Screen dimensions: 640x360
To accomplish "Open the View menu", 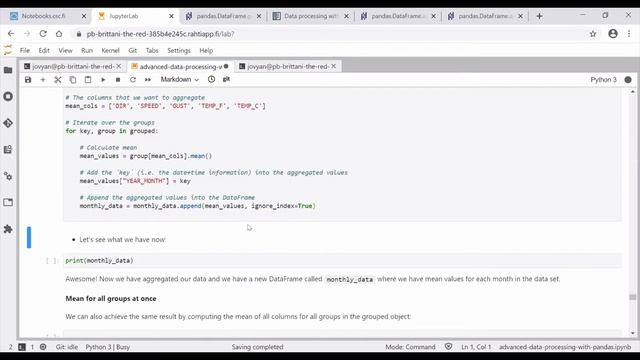I will click(x=65, y=51).
